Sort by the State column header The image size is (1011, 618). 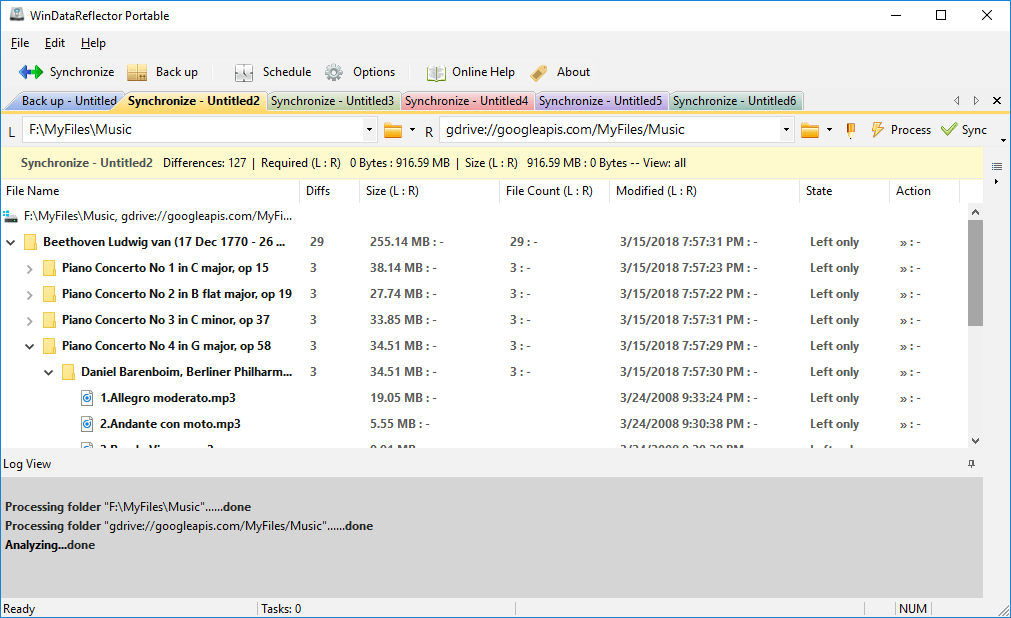844,191
